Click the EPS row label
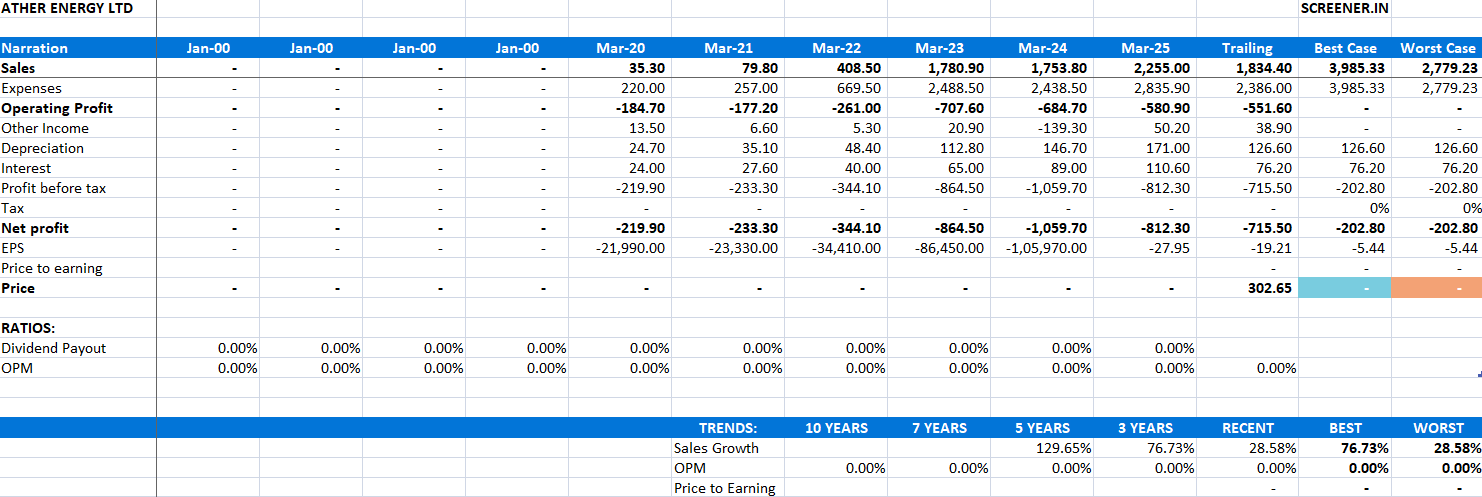This screenshot has height=497, width=1482. (x=13, y=248)
